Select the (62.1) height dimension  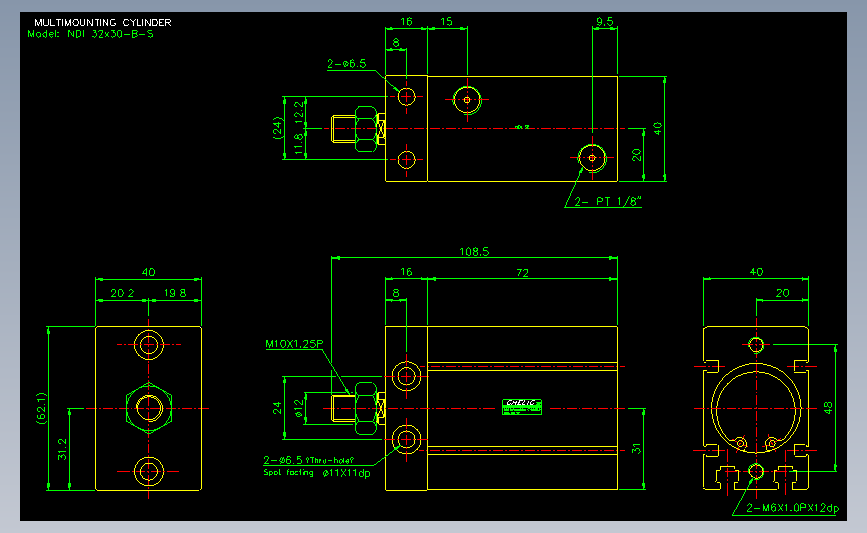pos(41,409)
